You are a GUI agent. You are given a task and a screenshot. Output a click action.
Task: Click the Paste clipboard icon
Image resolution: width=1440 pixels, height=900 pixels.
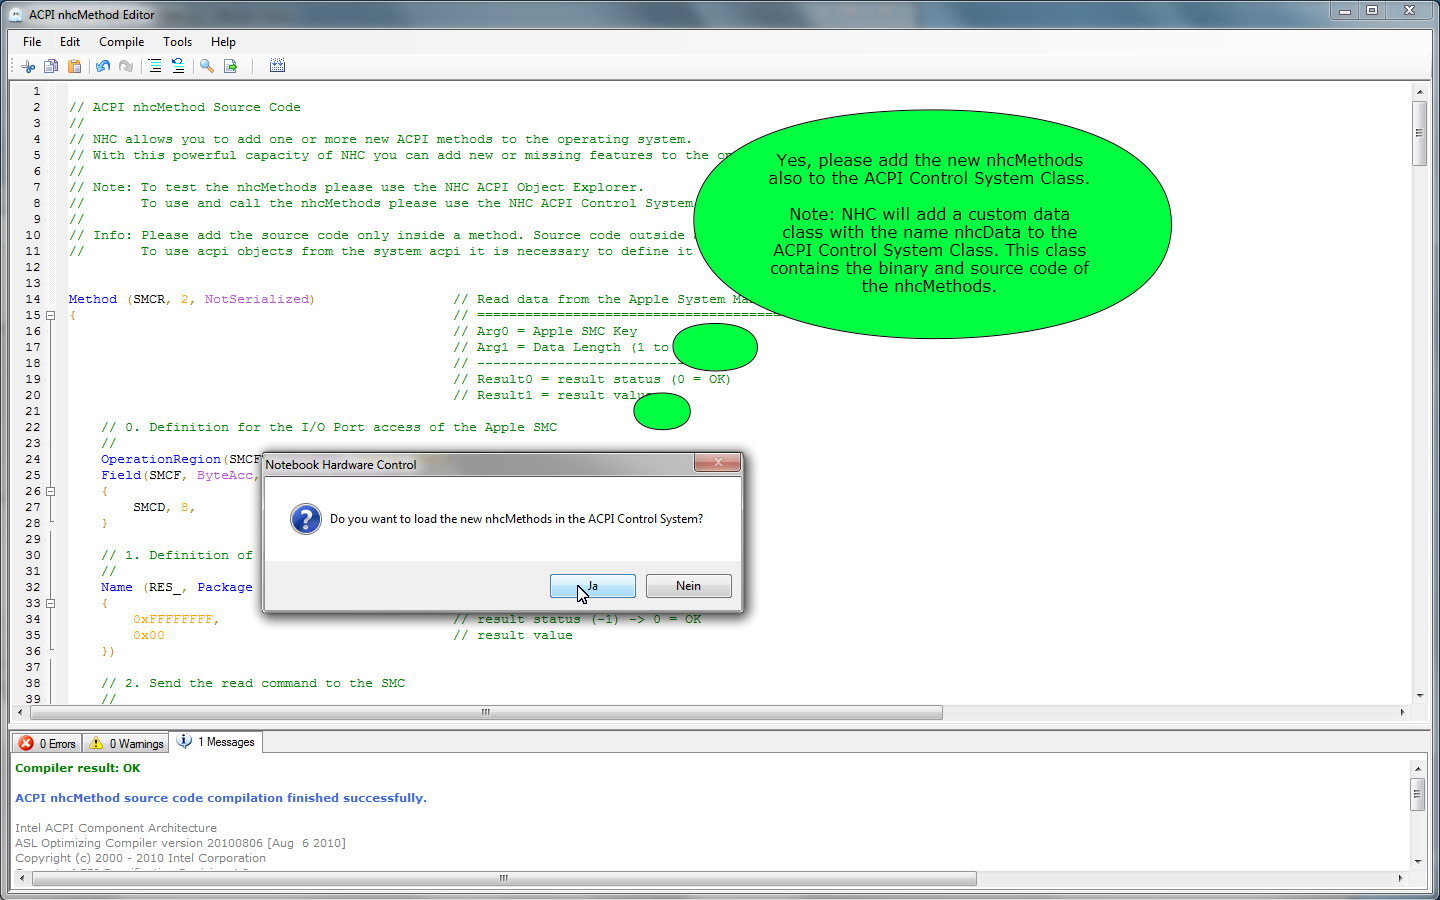click(74, 66)
